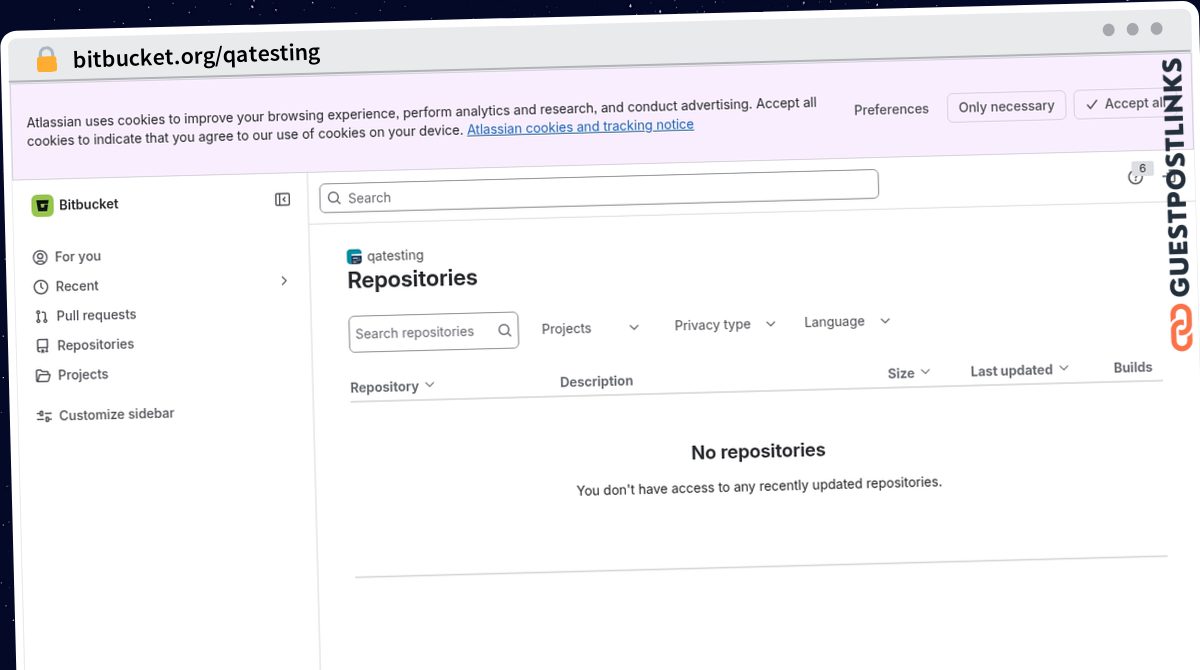Click the cookie Preferences button
Viewport: 1200px width, 670px height.
click(x=891, y=109)
